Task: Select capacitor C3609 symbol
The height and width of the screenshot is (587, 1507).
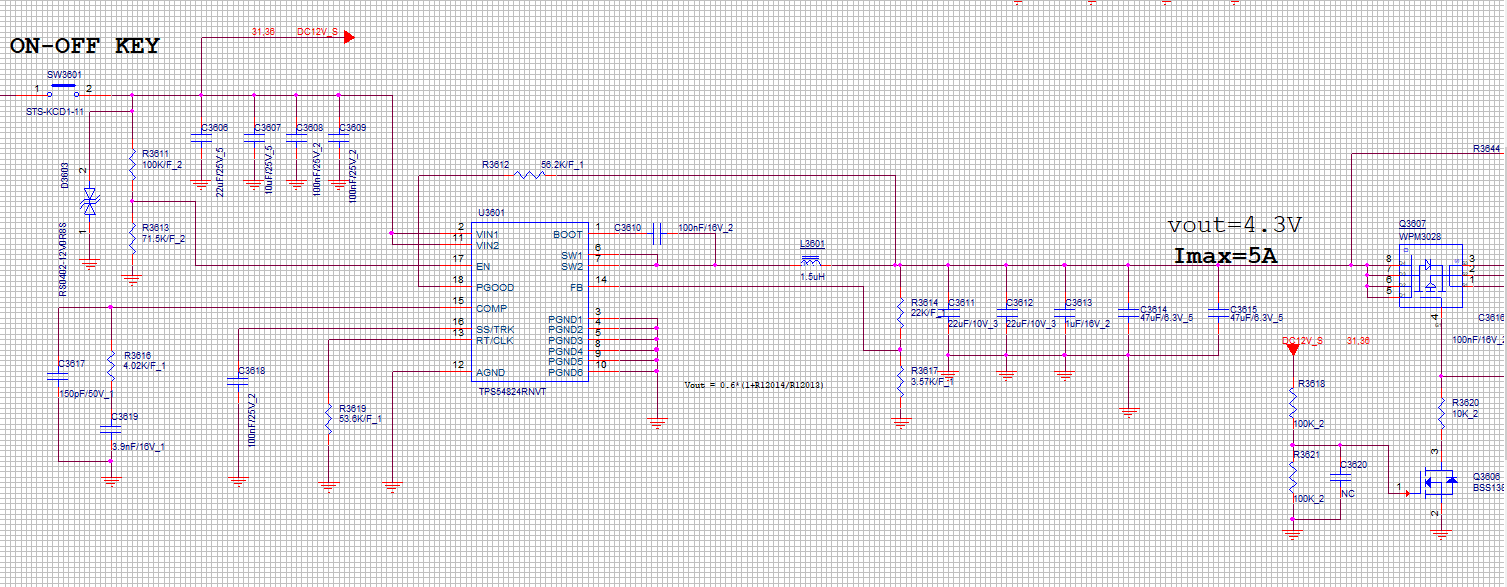Action: coord(338,139)
